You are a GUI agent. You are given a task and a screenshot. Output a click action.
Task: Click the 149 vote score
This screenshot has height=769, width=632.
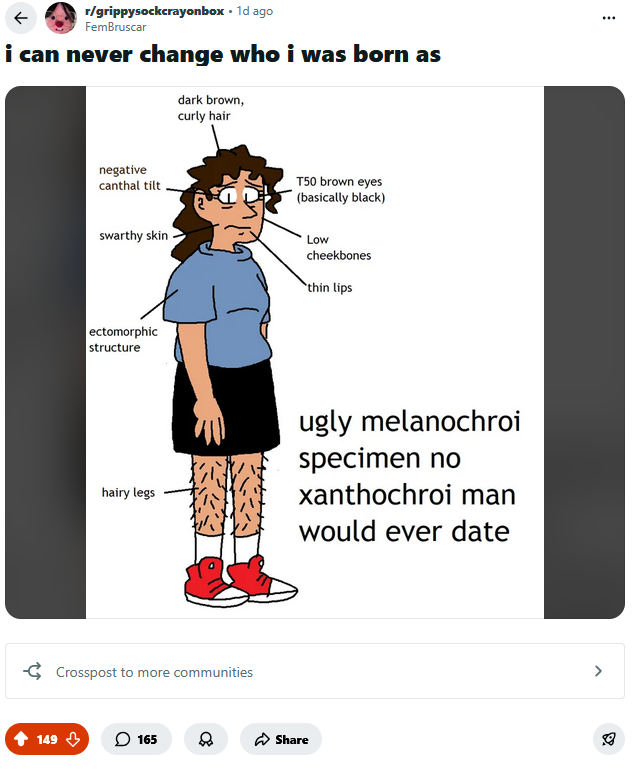[47, 739]
